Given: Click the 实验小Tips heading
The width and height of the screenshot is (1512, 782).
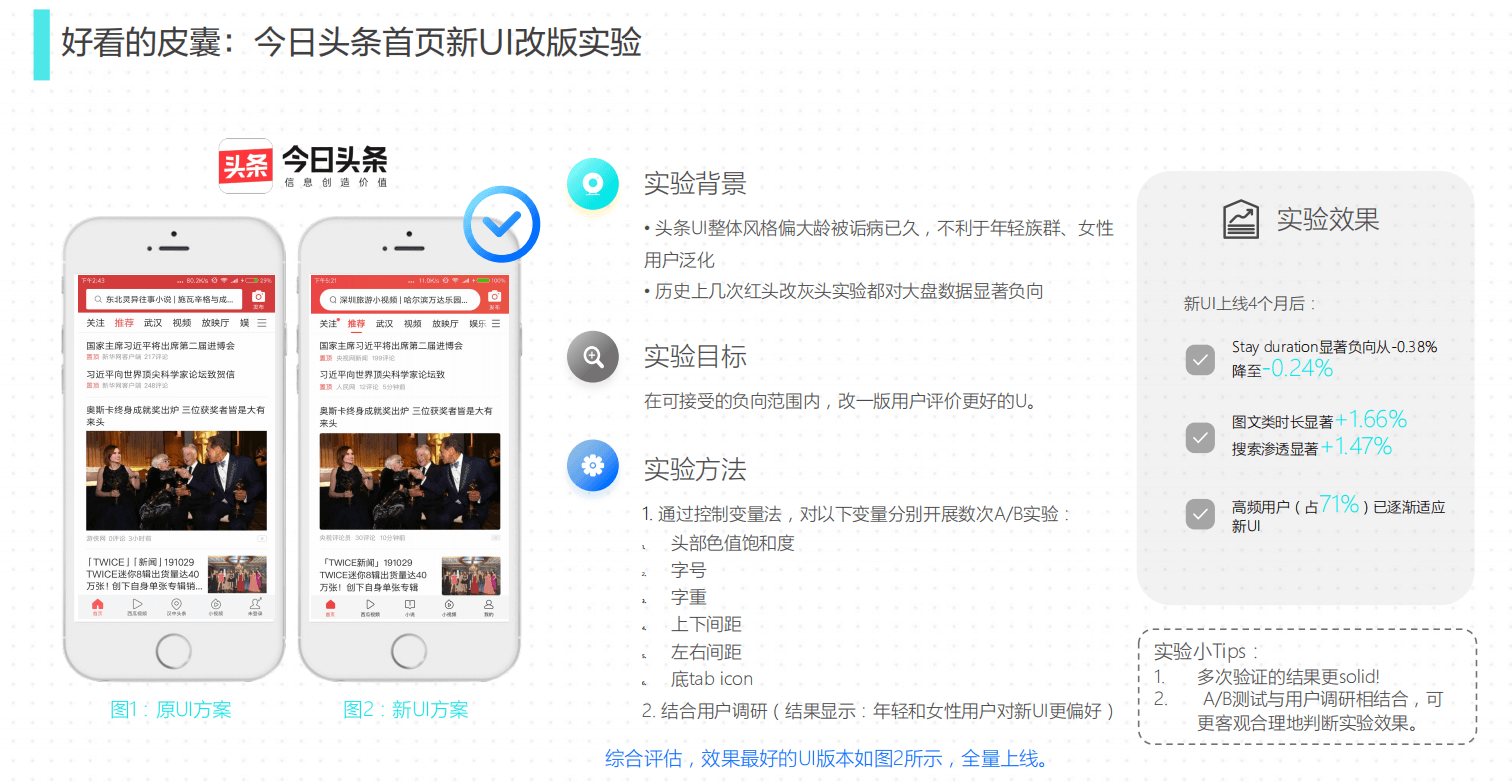Looking at the screenshot, I should (1206, 651).
